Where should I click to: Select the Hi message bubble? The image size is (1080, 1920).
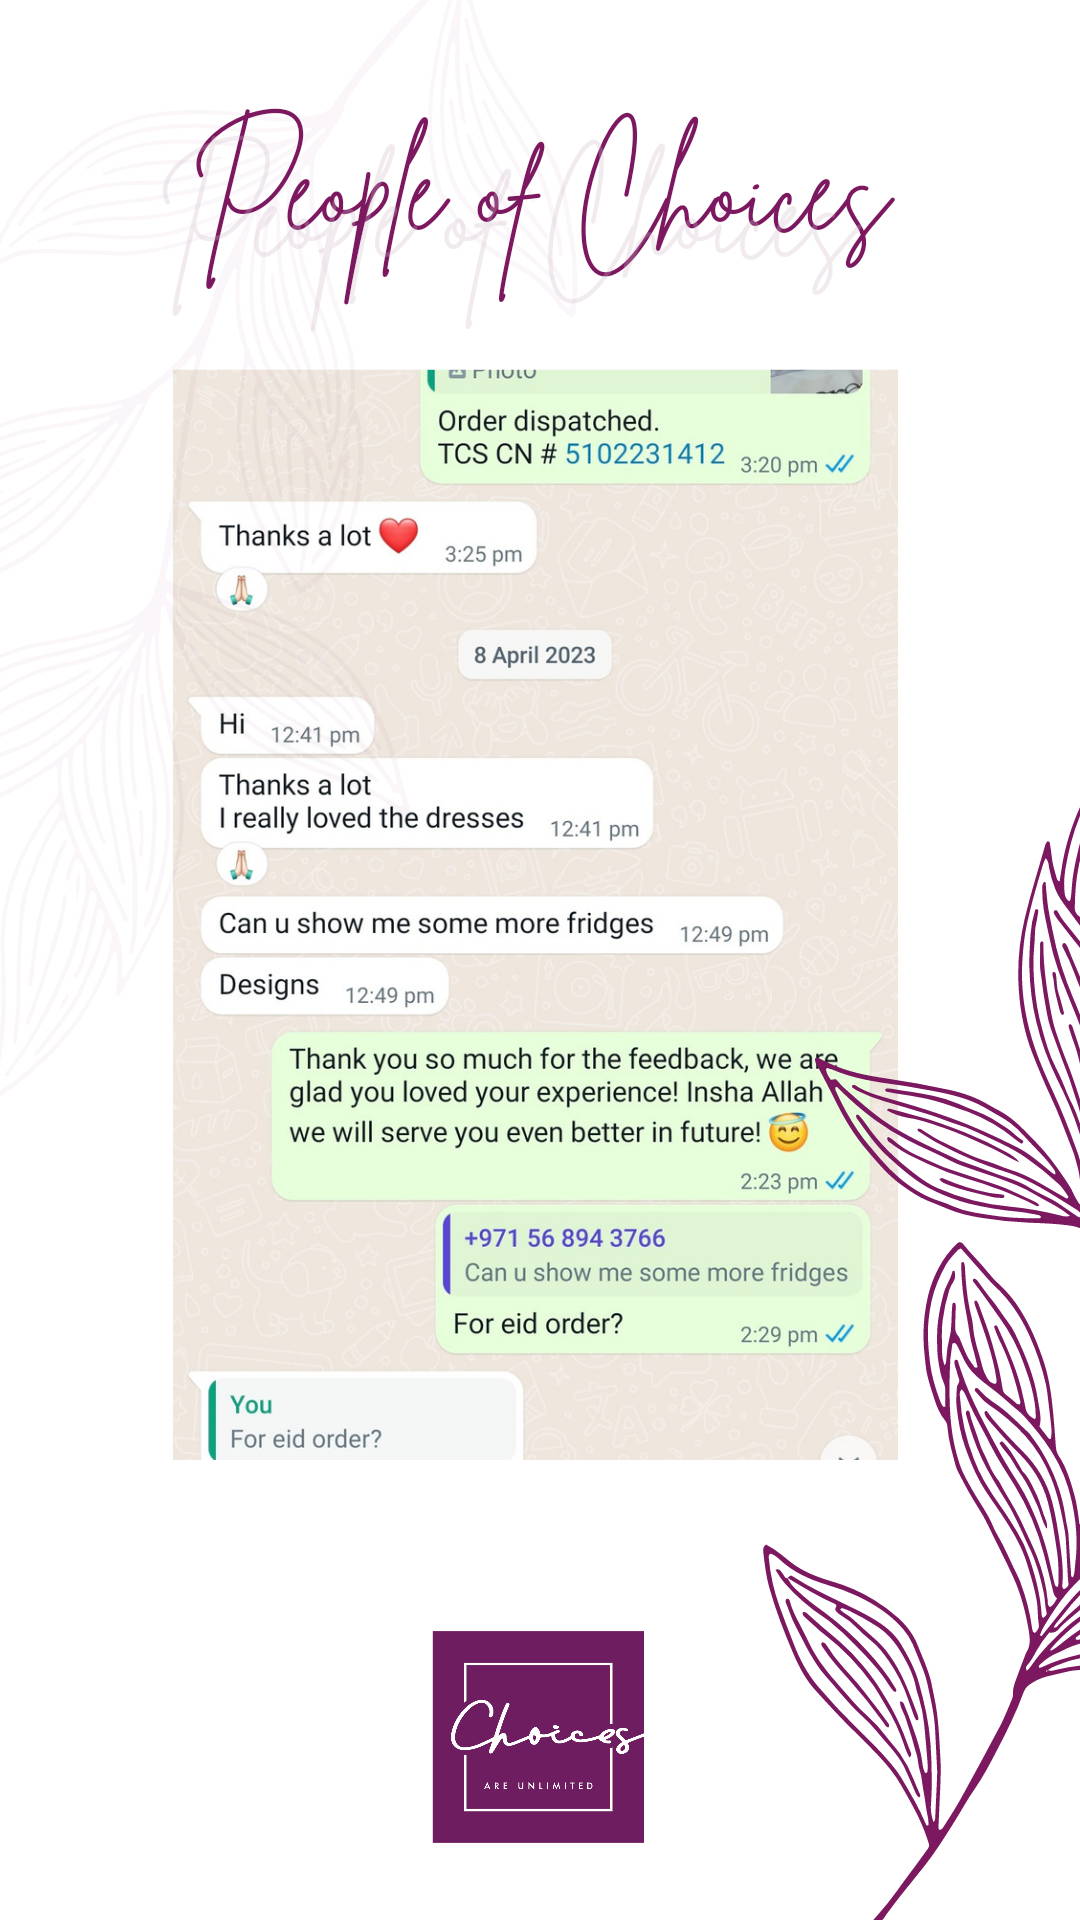(287, 726)
